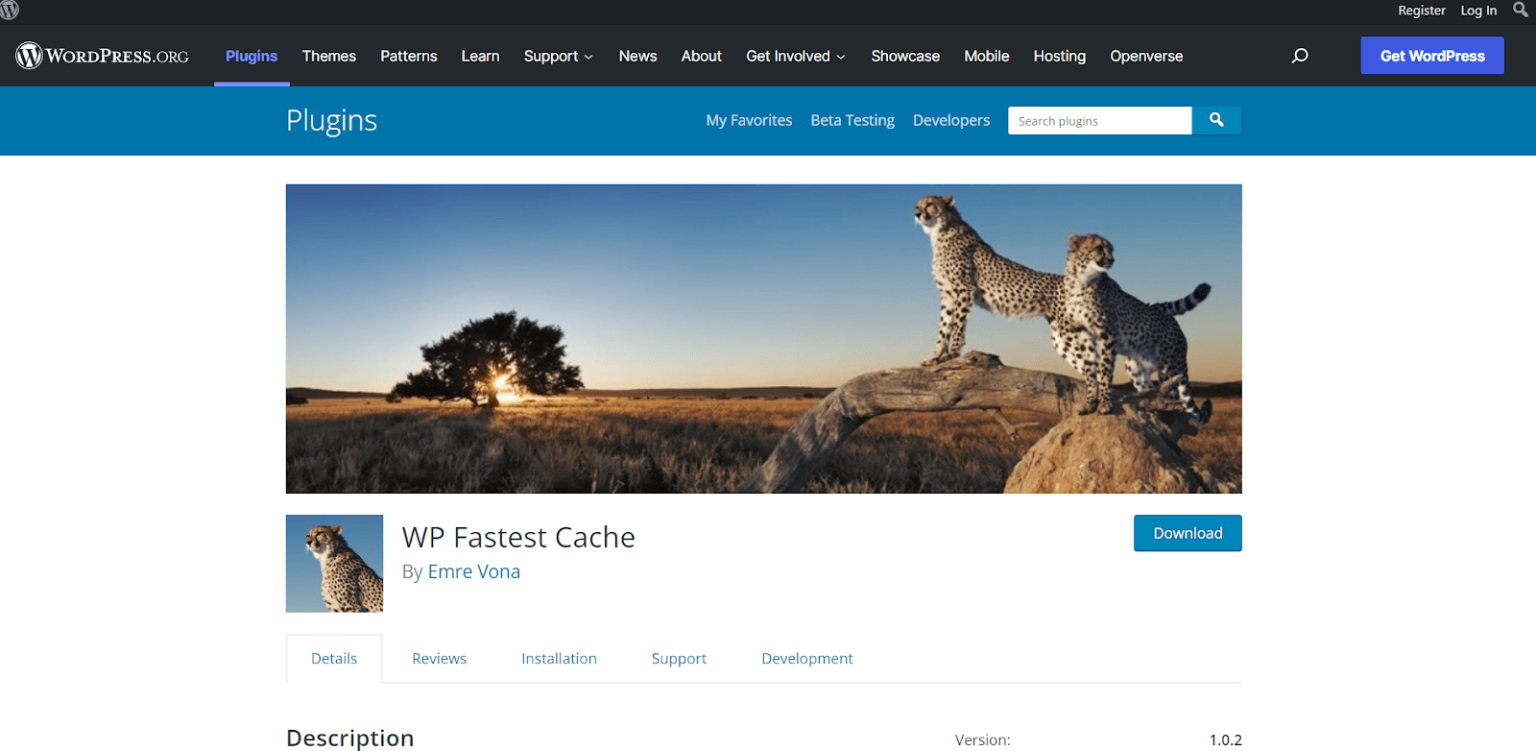Click the cheetah banner image

click(x=764, y=338)
